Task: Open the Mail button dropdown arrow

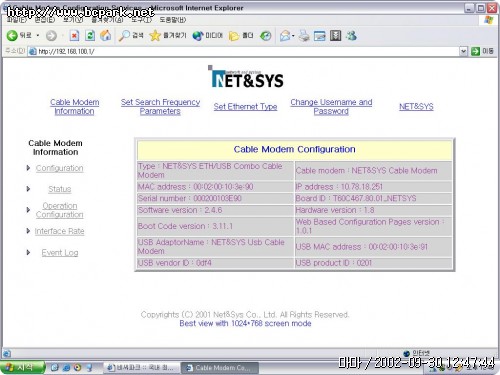Action: [x=293, y=36]
